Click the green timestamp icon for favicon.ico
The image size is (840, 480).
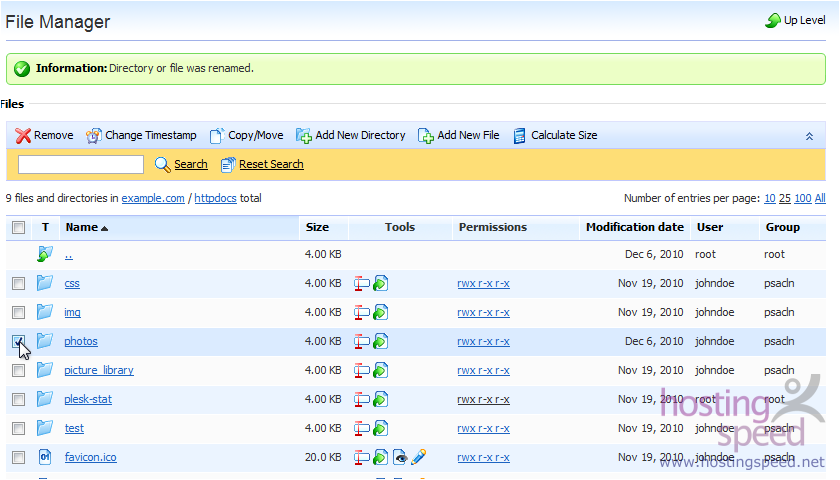pyautogui.click(x=380, y=457)
